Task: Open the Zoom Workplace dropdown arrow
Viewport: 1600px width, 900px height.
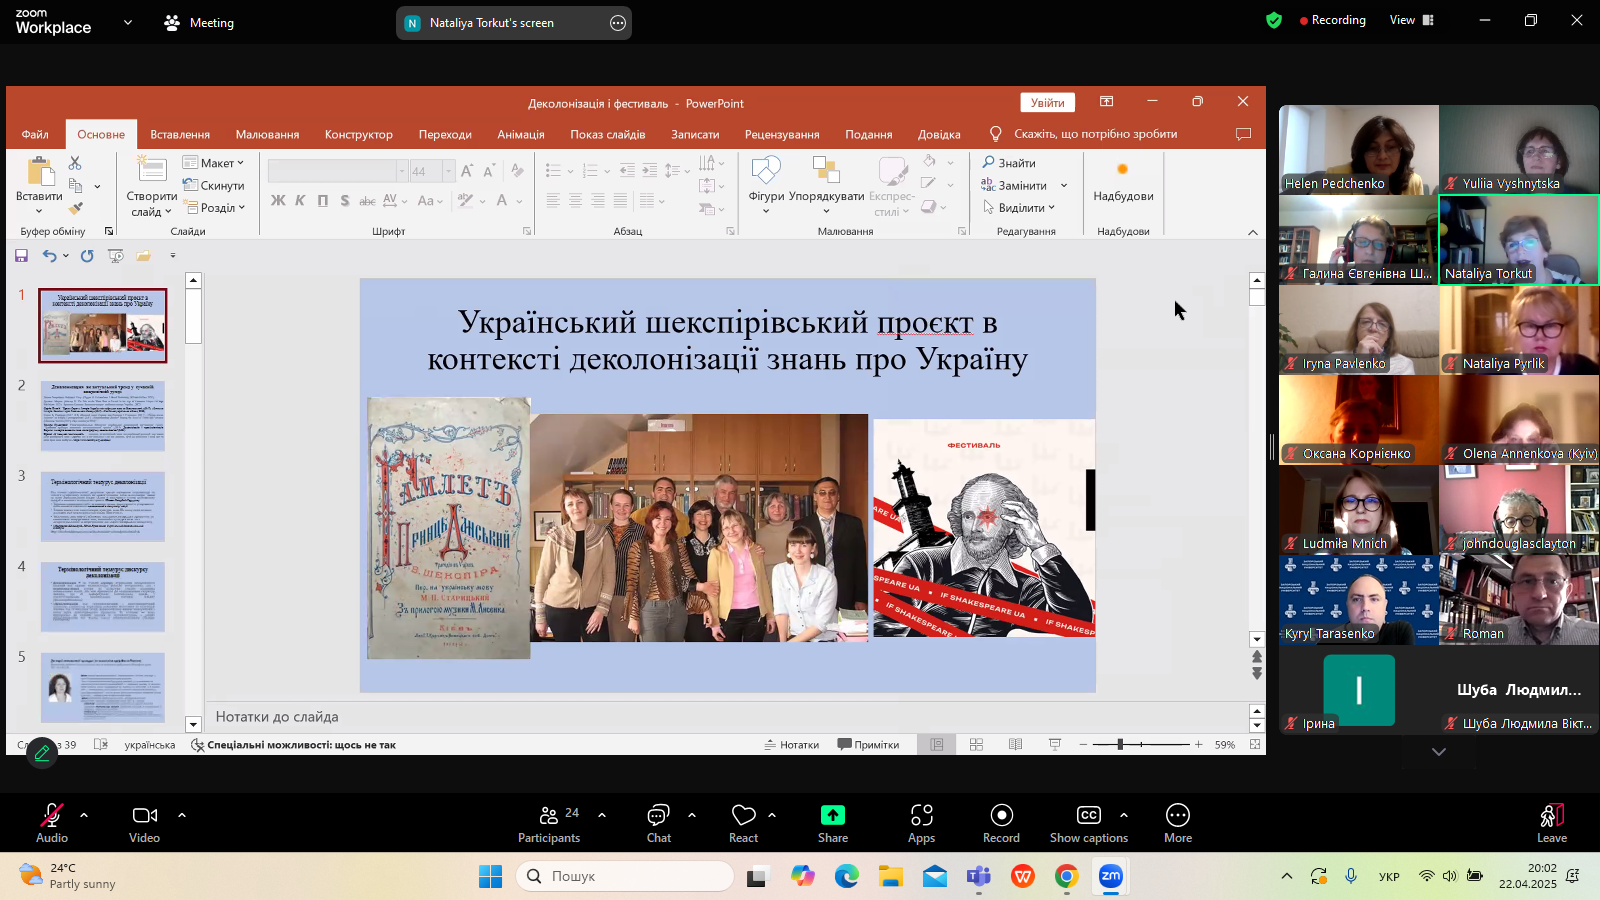Action: point(127,22)
